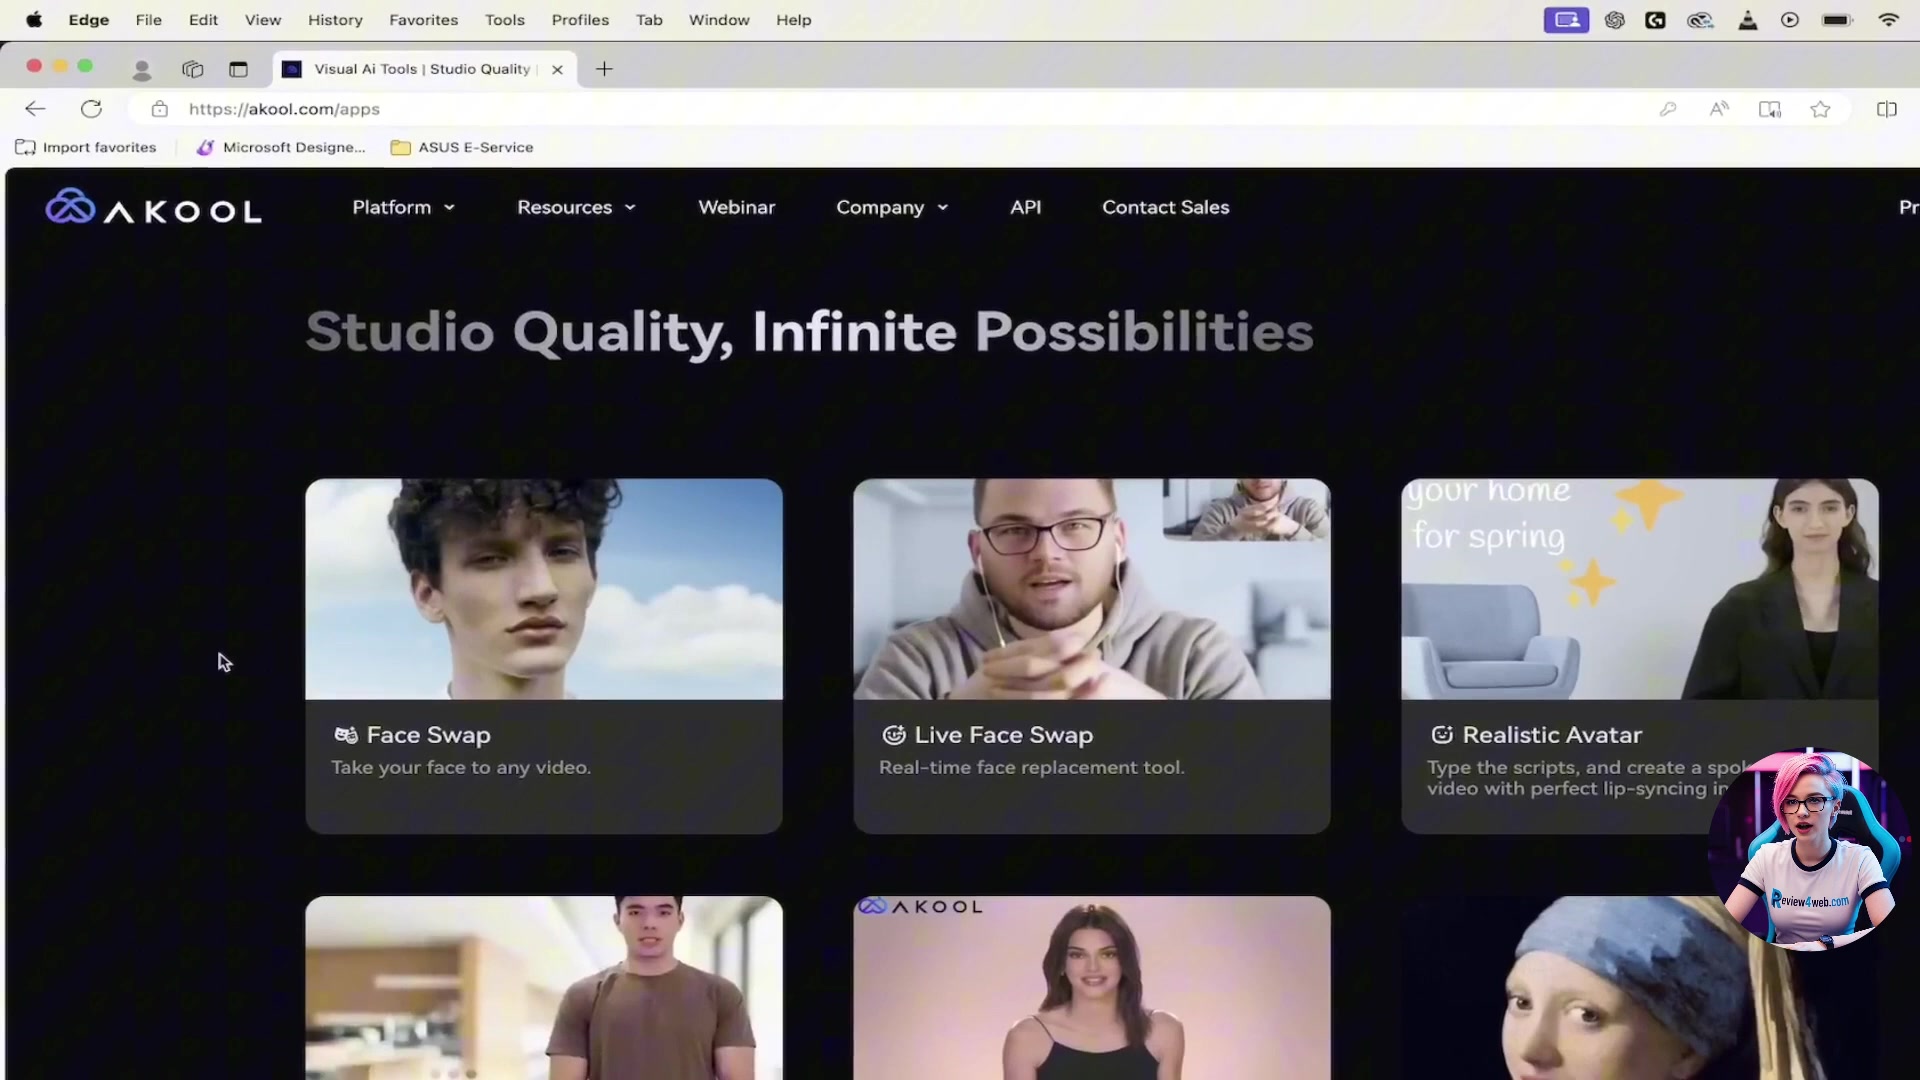
Task: Click 'Take your face to any video.' text
Action: [461, 768]
